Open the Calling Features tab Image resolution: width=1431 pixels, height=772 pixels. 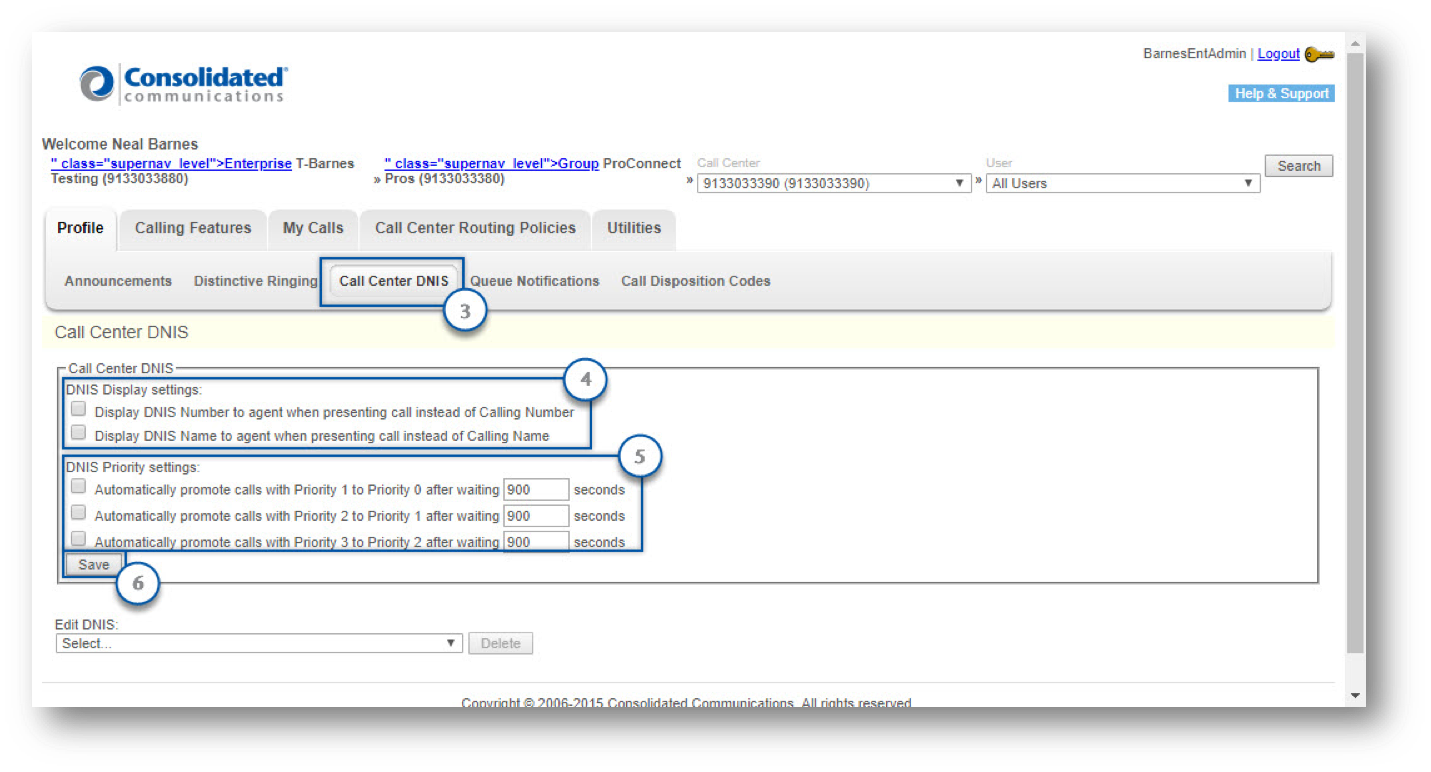coord(193,228)
